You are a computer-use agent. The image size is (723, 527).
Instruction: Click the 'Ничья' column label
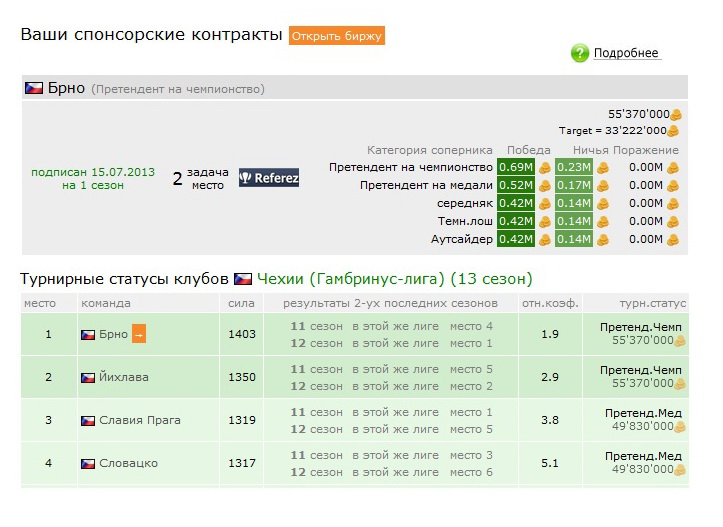[x=591, y=150]
